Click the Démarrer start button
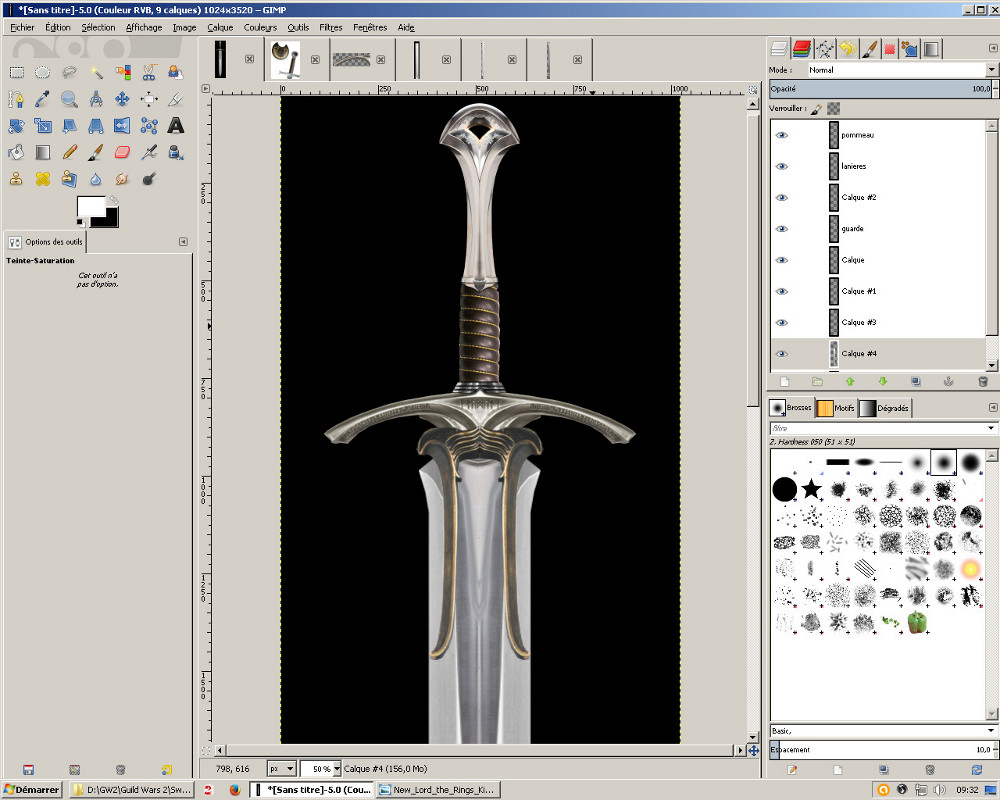 click(x=32, y=790)
